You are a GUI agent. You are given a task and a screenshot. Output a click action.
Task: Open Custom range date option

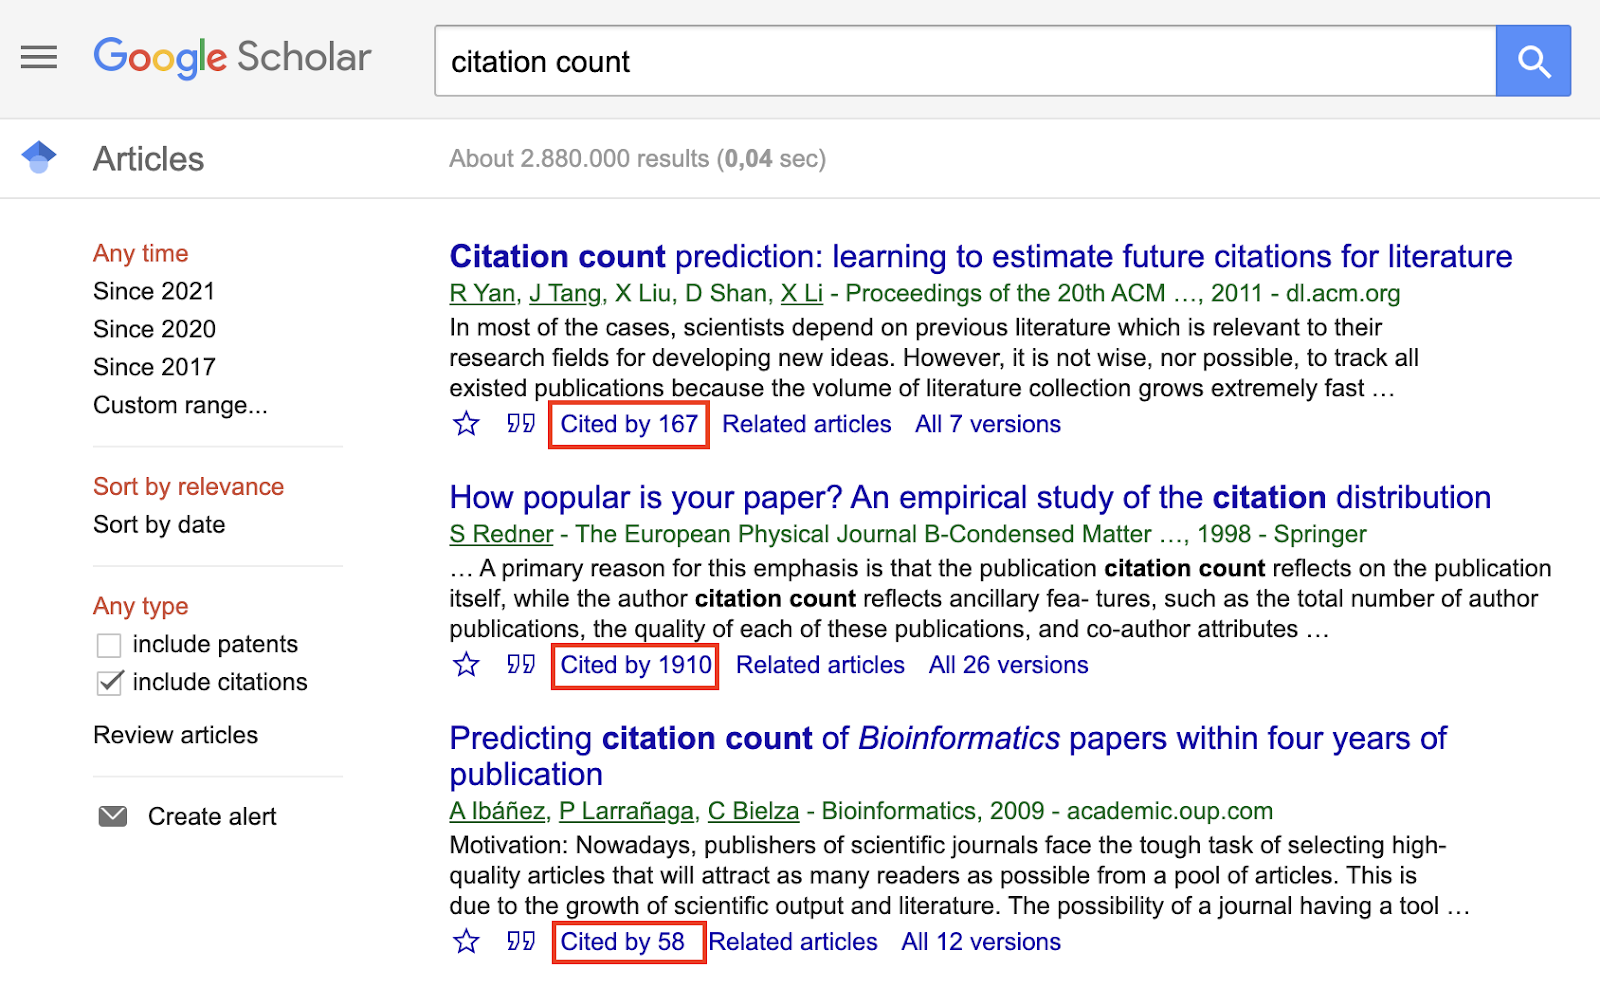(180, 405)
